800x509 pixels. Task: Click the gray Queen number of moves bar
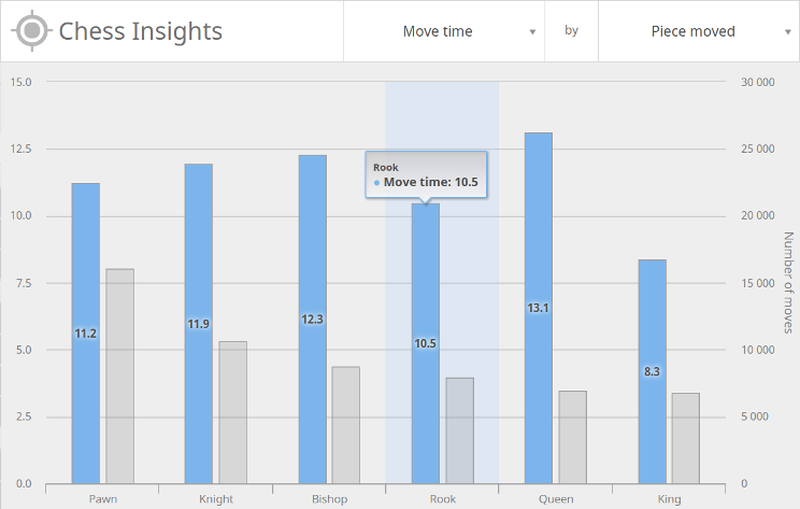572,437
